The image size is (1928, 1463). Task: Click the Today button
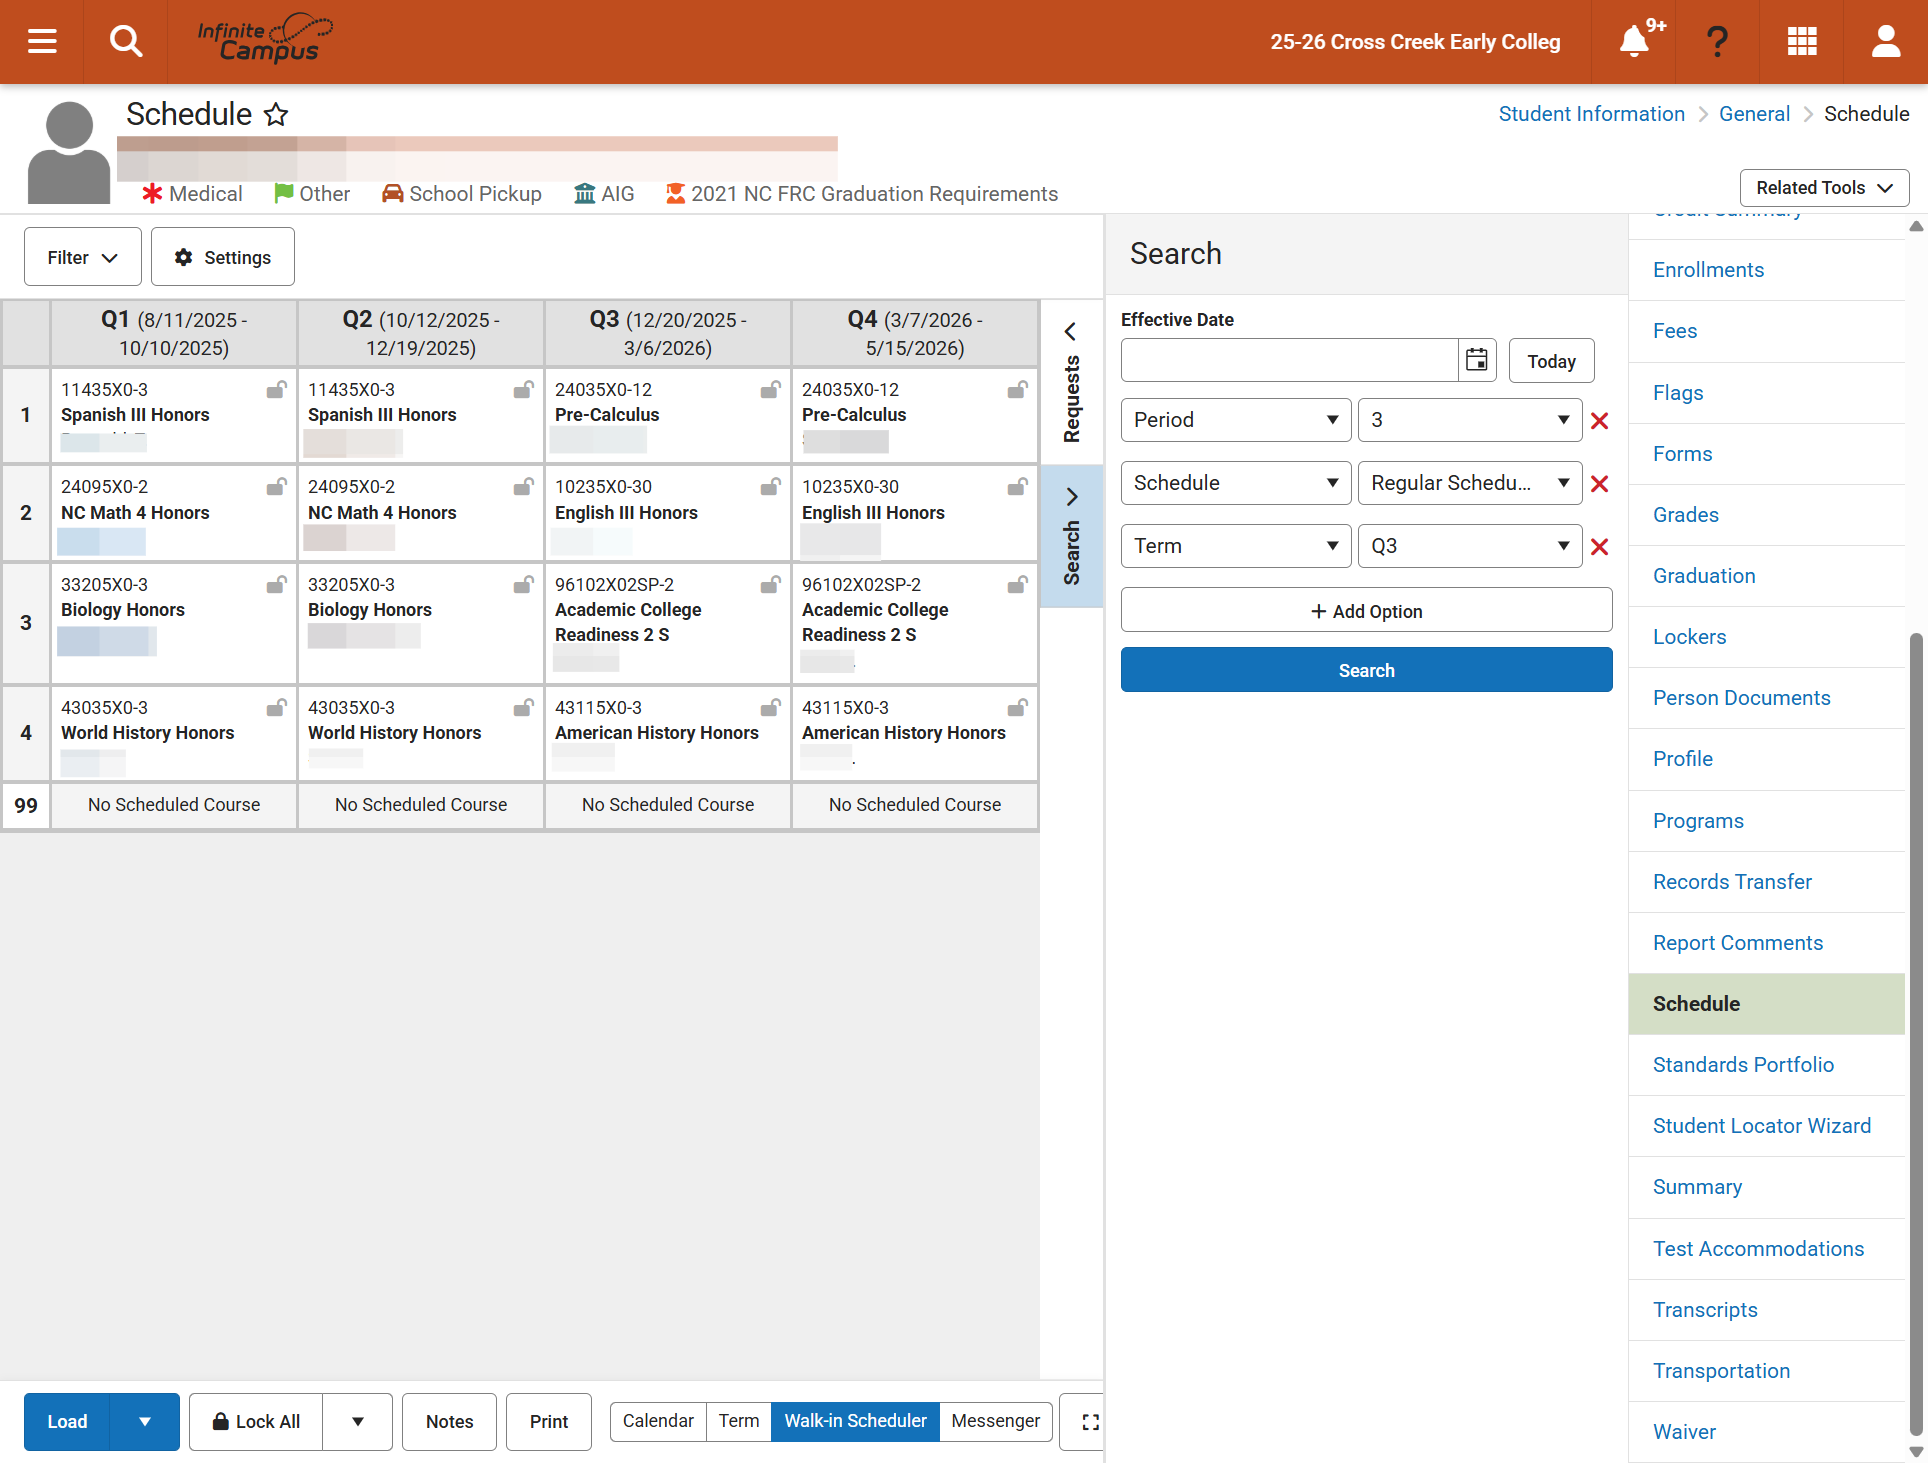1551,361
